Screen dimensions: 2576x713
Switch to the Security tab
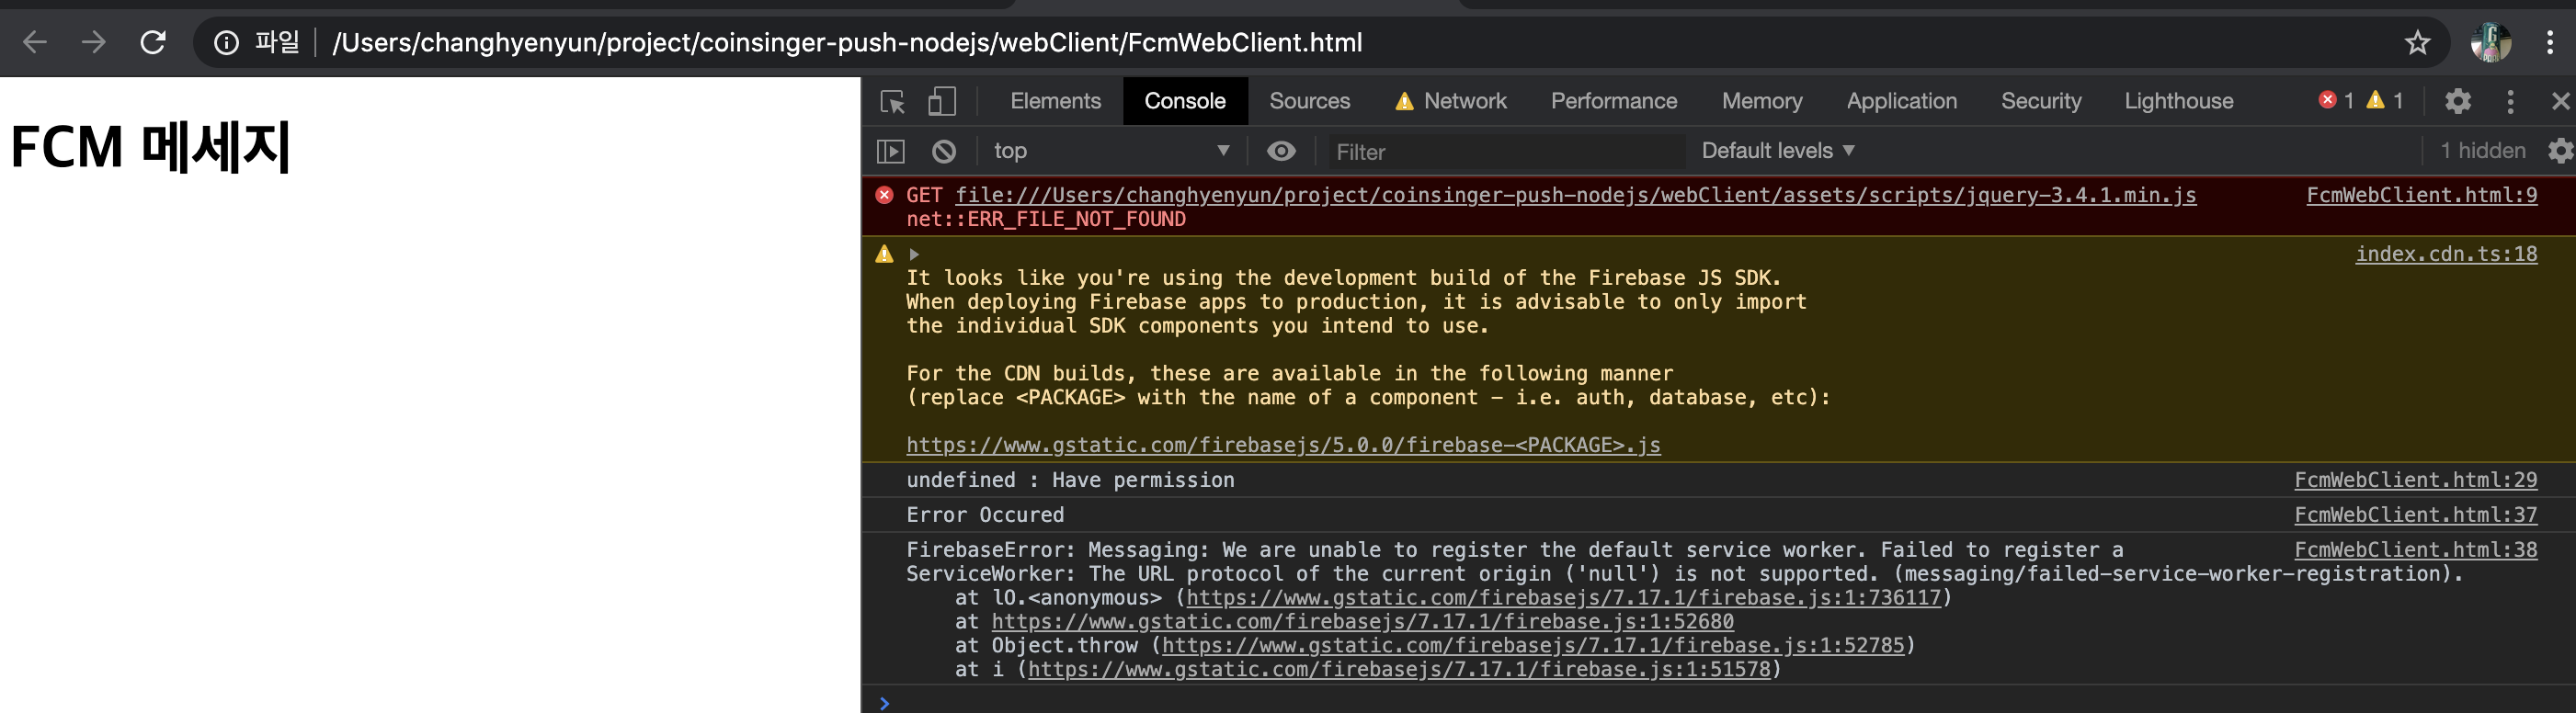tap(2040, 101)
